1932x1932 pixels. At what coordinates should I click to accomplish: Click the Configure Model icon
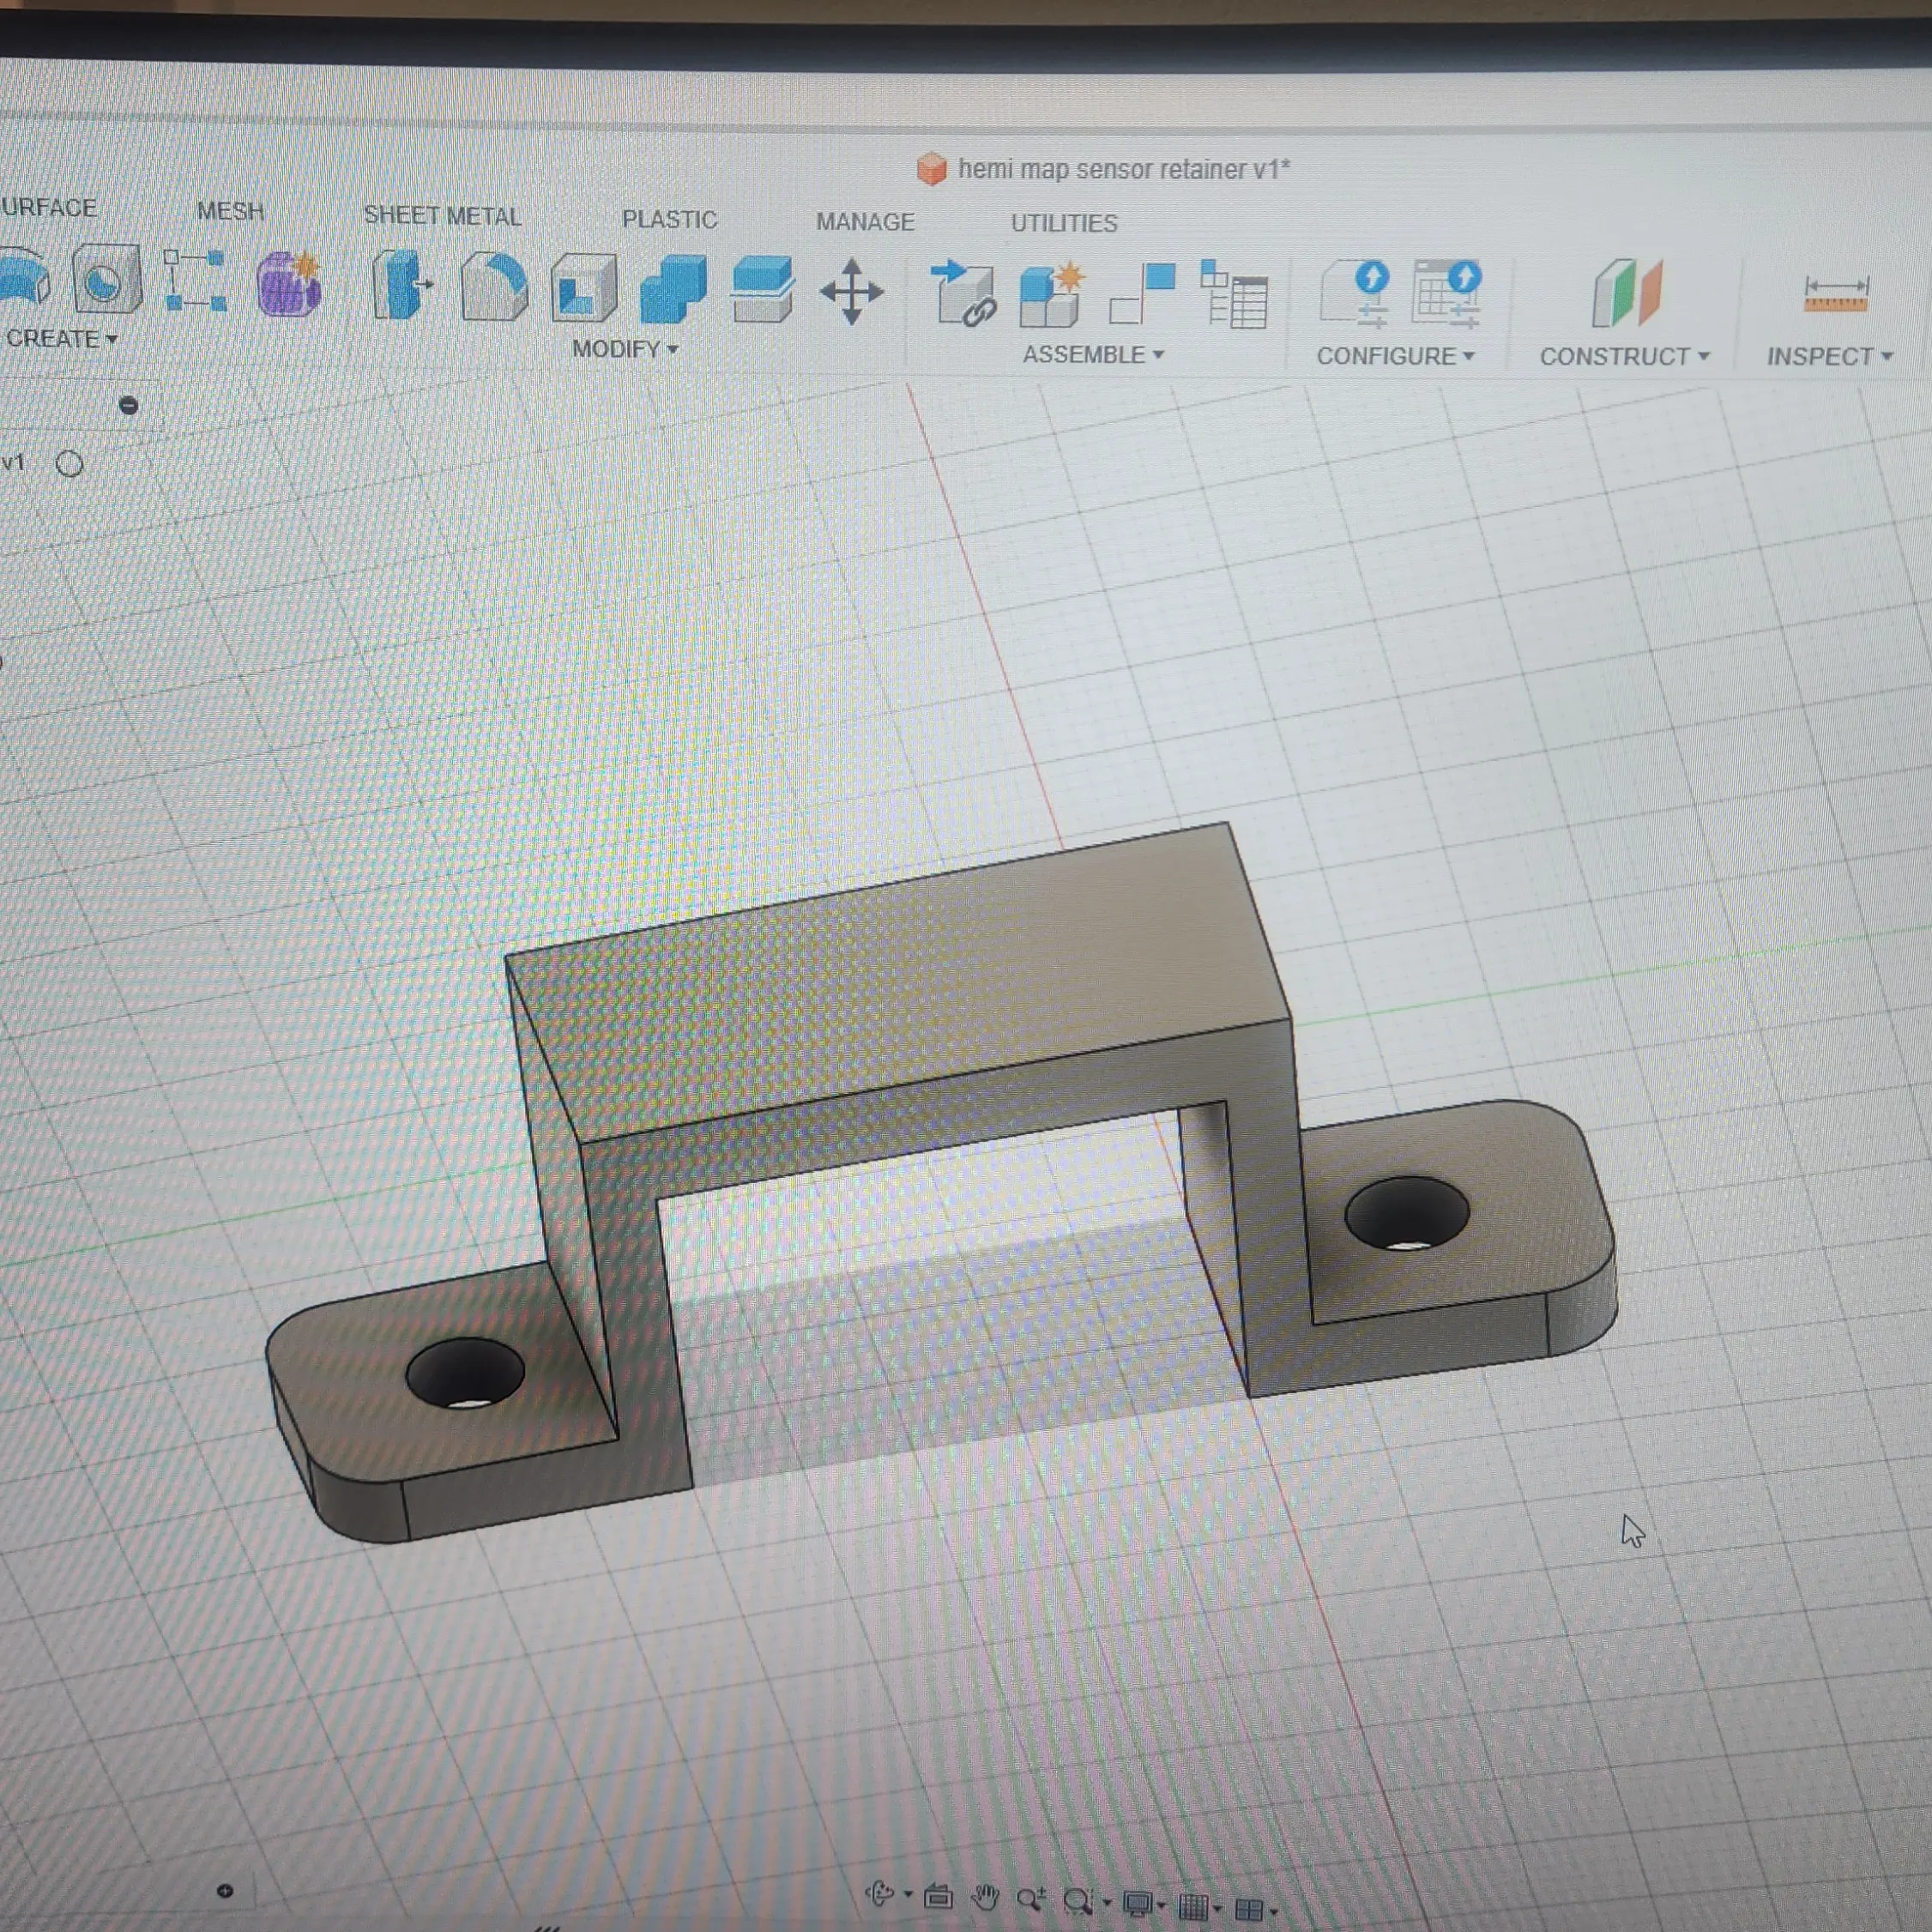click(1355, 294)
